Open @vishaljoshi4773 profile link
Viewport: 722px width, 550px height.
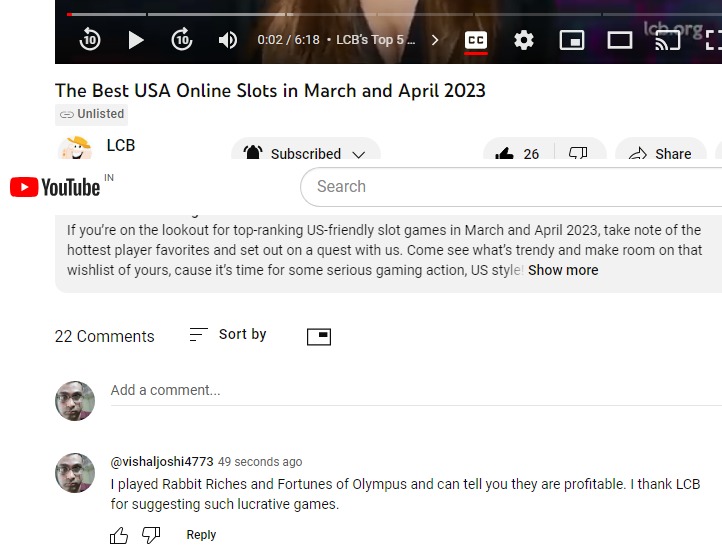162,462
